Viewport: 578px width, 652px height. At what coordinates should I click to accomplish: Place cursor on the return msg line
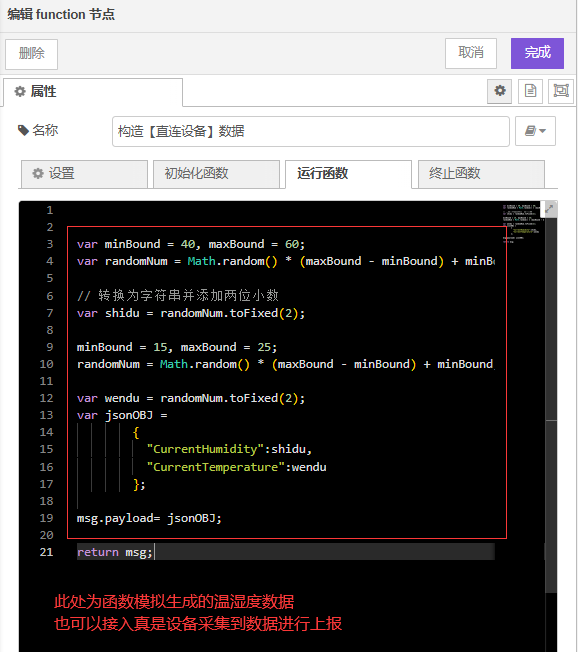tap(285, 552)
